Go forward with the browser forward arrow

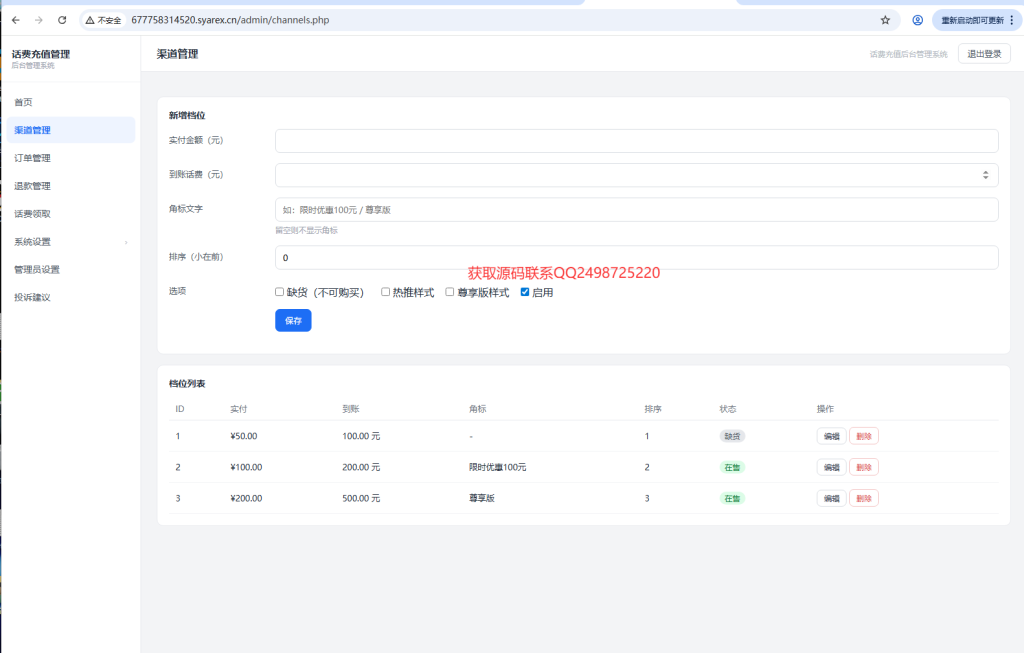(x=39, y=20)
